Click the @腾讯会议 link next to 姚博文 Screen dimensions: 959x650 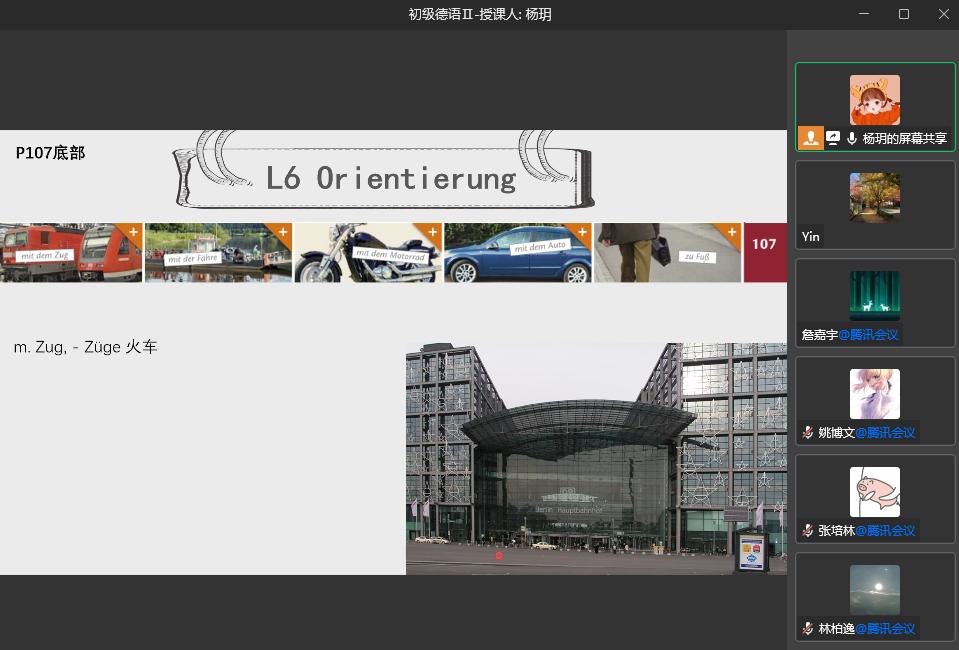point(885,433)
